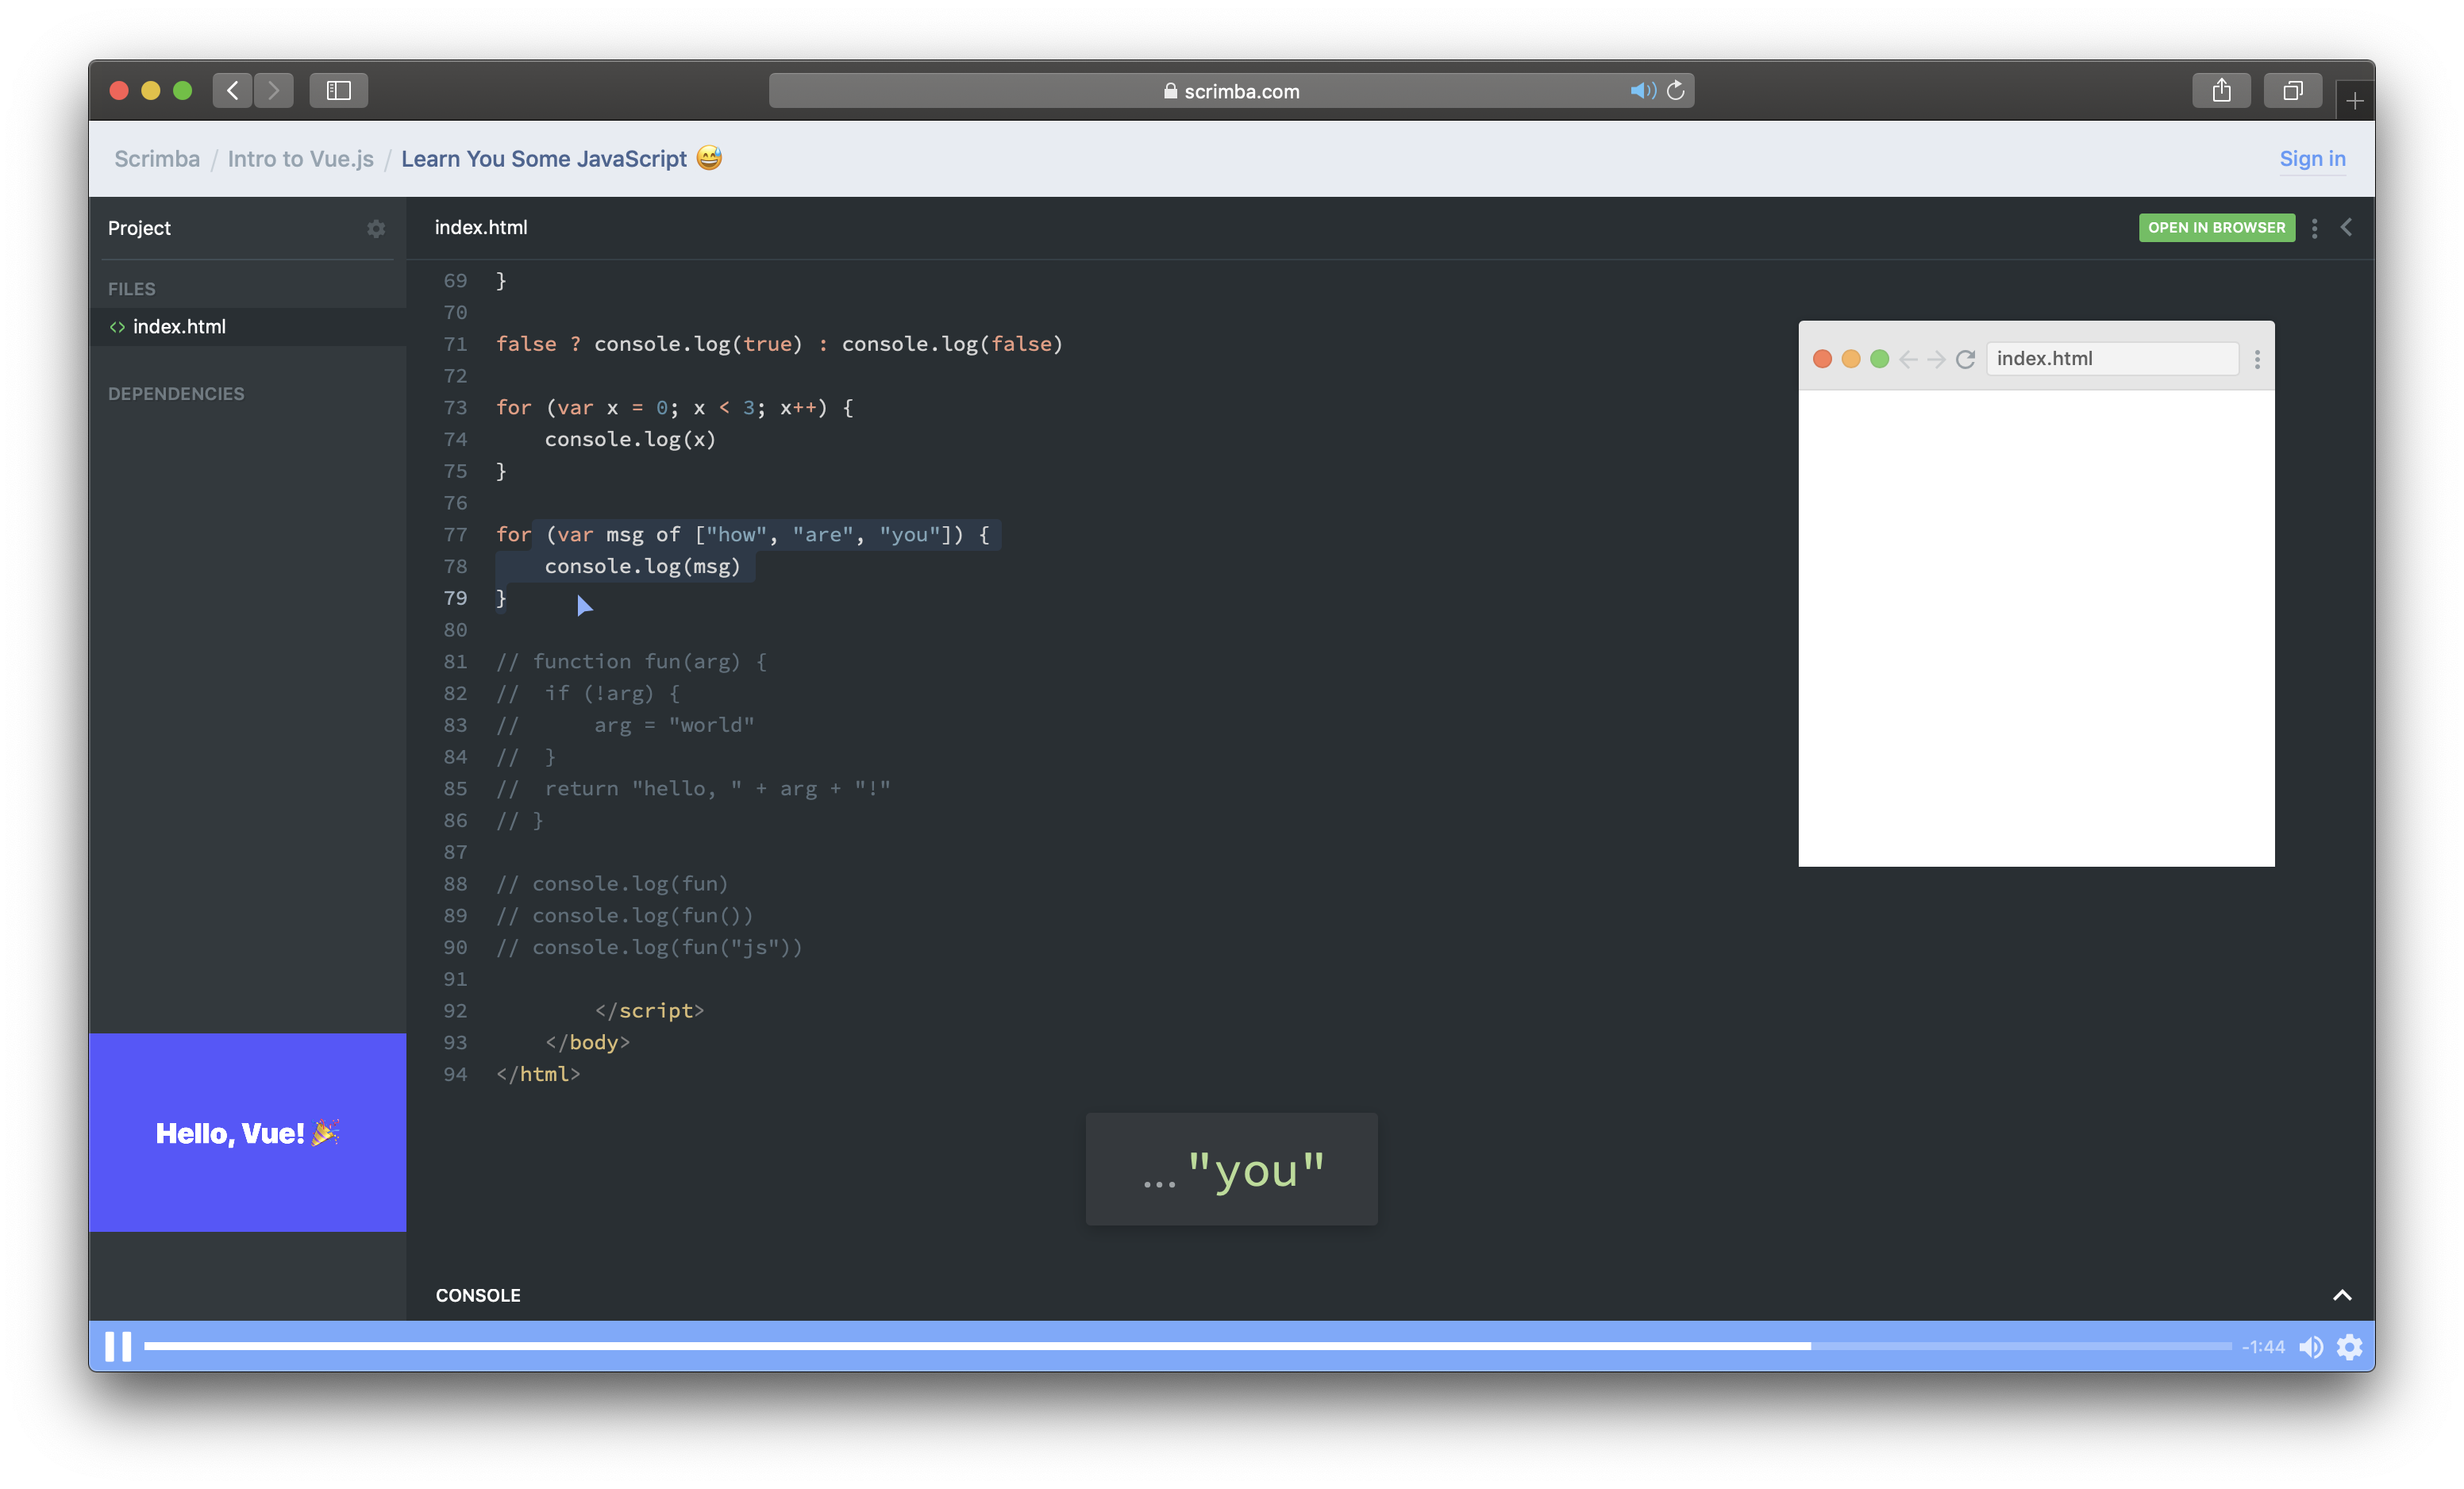The height and width of the screenshot is (1489, 2464).
Task: Reload the page in Safari address bar
Action: point(1676,90)
